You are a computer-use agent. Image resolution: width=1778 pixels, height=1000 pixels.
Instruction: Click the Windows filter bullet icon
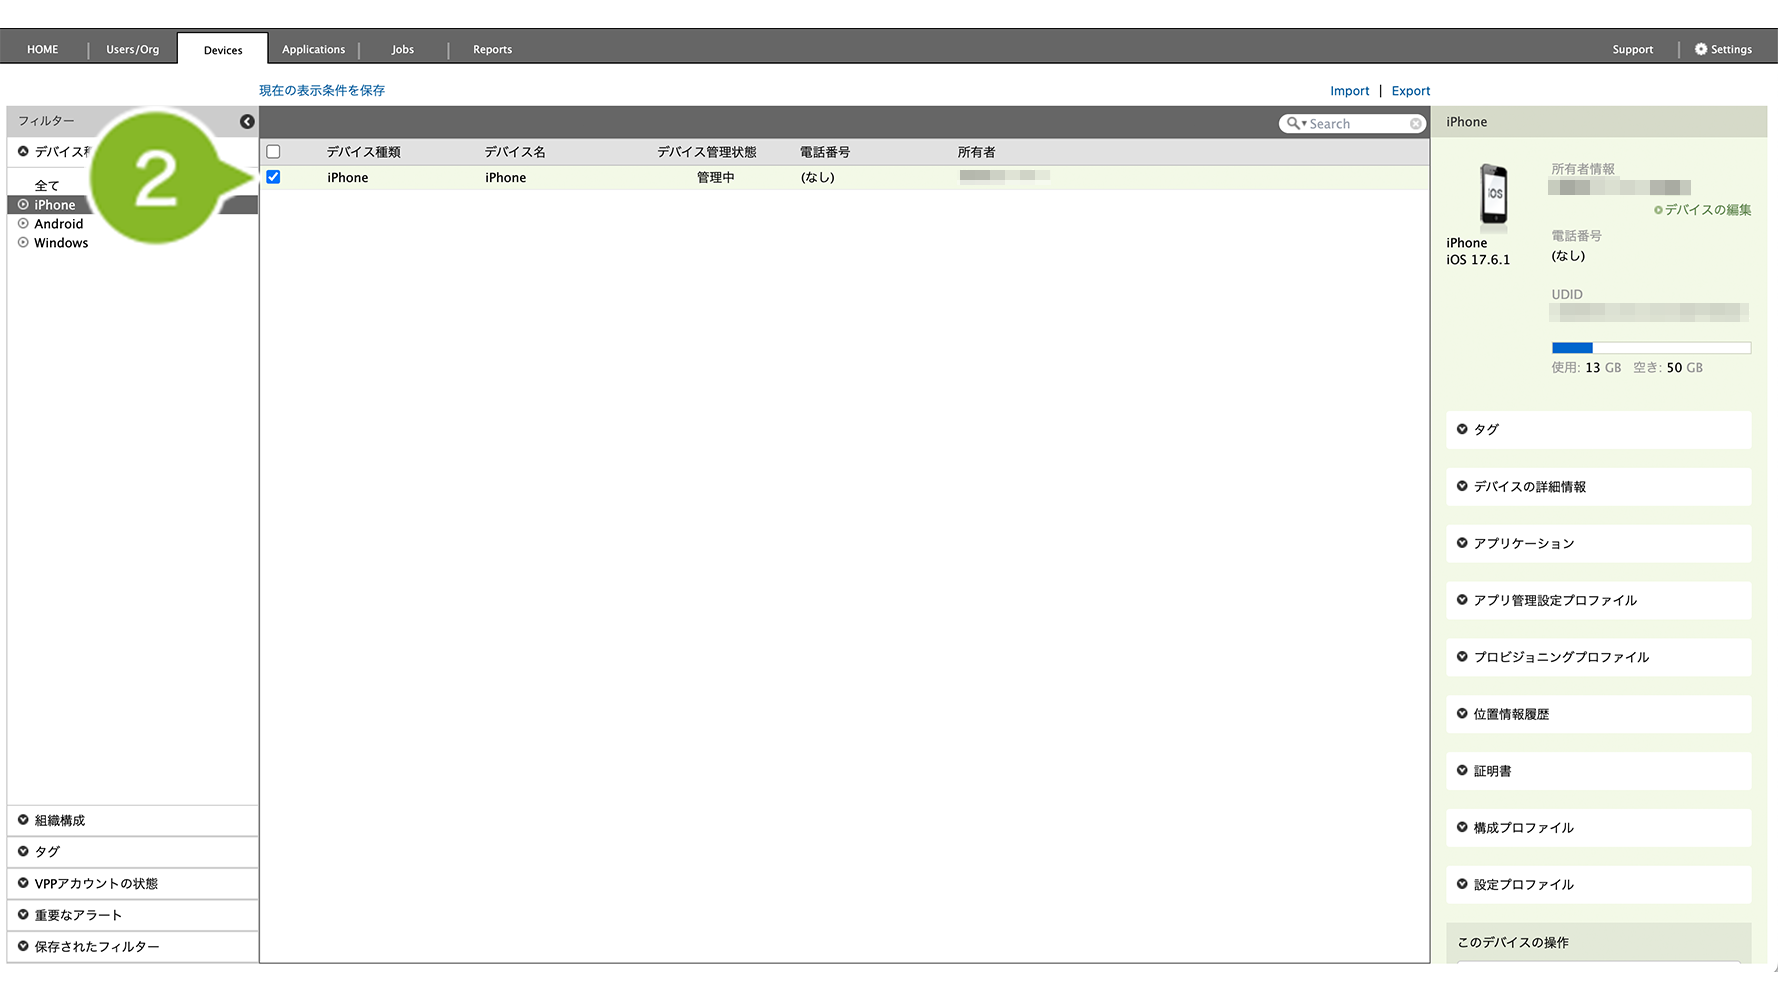click(23, 243)
